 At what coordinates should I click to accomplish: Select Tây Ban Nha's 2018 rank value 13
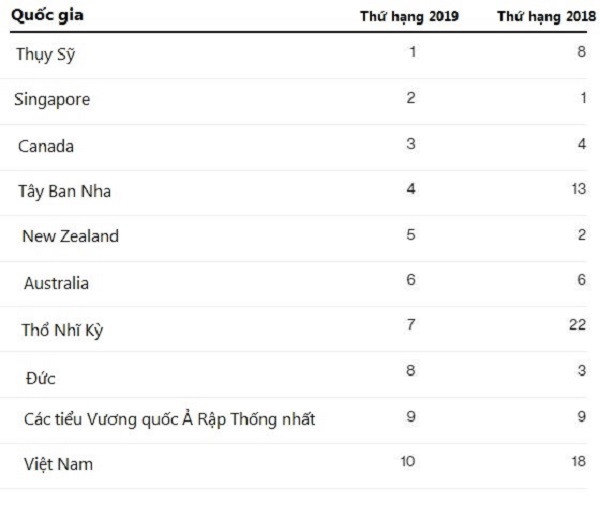pyautogui.click(x=578, y=189)
